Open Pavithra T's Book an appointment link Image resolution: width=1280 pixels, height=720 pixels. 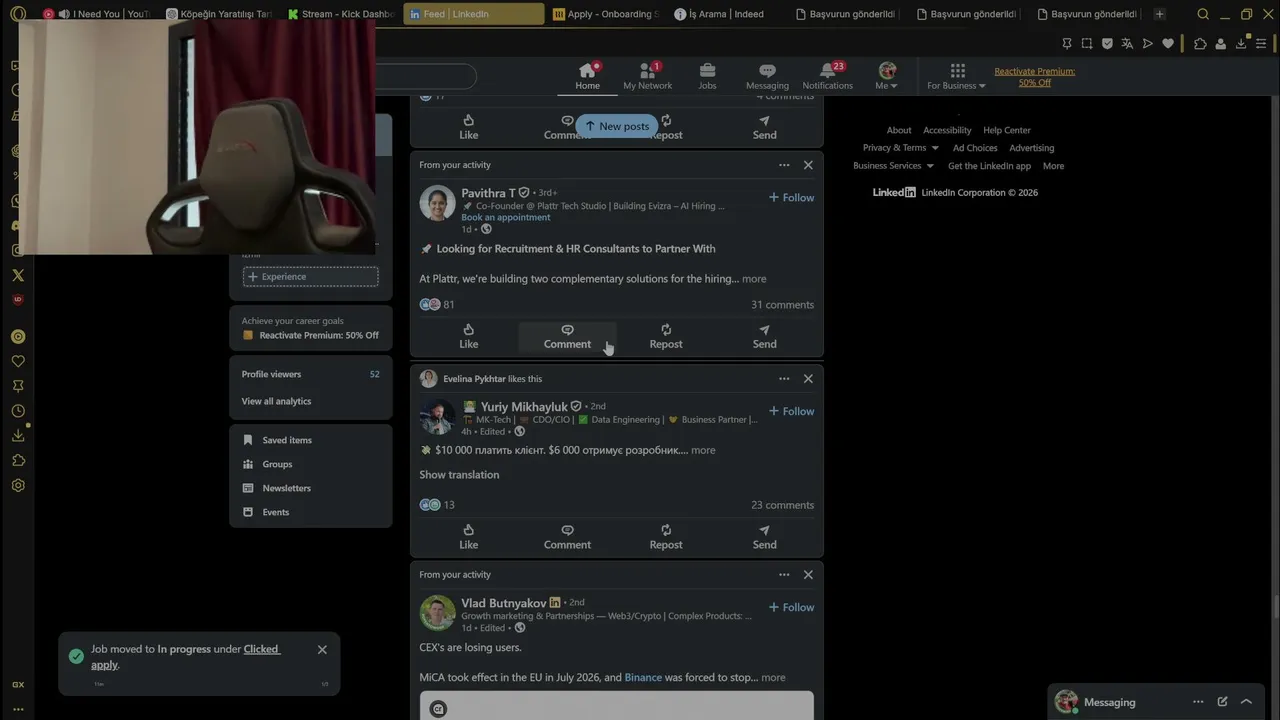click(505, 217)
